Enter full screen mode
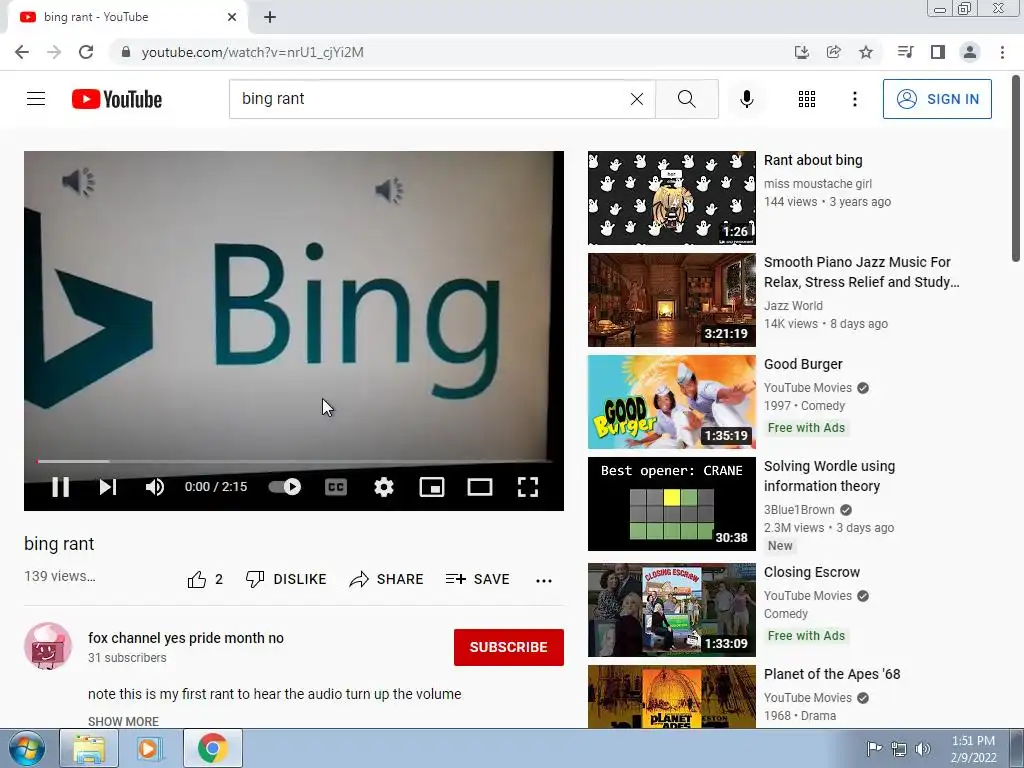 click(x=528, y=487)
